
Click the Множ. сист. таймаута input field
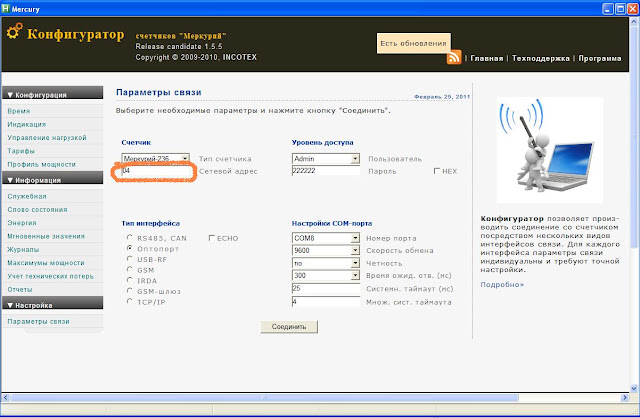[x=326, y=302]
